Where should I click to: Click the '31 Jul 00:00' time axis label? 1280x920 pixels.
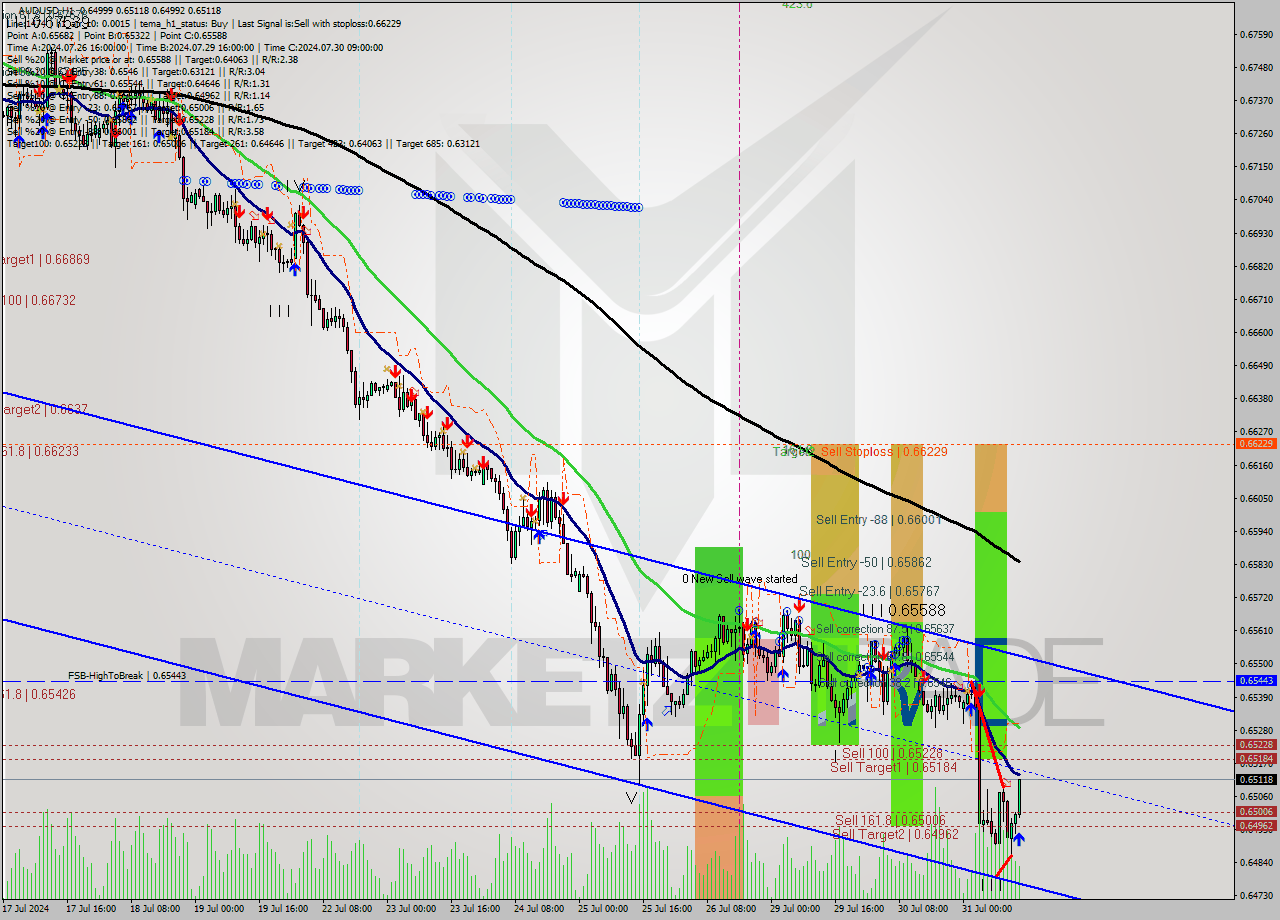click(985, 909)
